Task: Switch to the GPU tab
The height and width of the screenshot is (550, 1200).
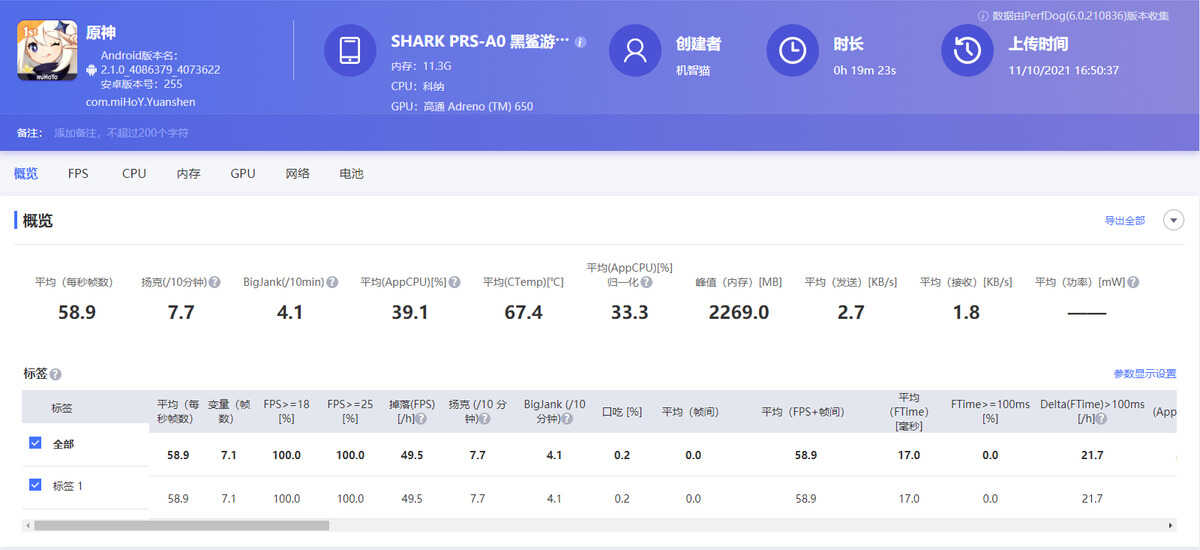Action: pyautogui.click(x=243, y=173)
